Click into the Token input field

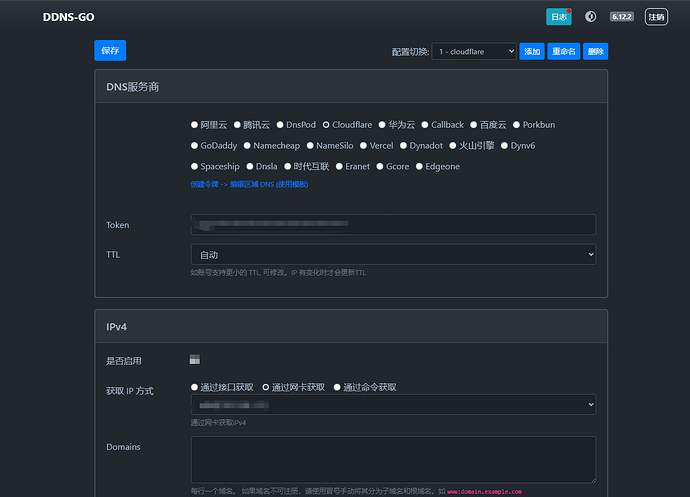pyautogui.click(x=393, y=225)
